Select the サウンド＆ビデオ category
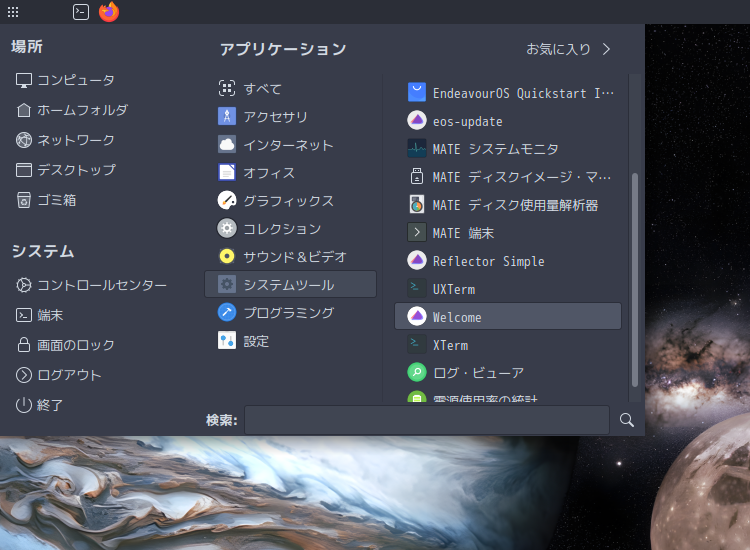The height and width of the screenshot is (550, 750). (290, 256)
